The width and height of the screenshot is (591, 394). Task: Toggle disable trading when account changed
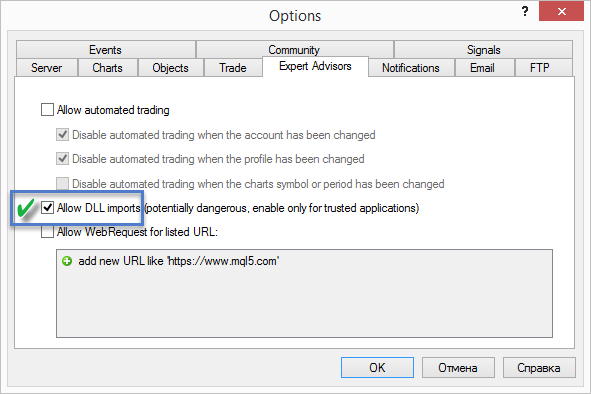click(x=62, y=135)
